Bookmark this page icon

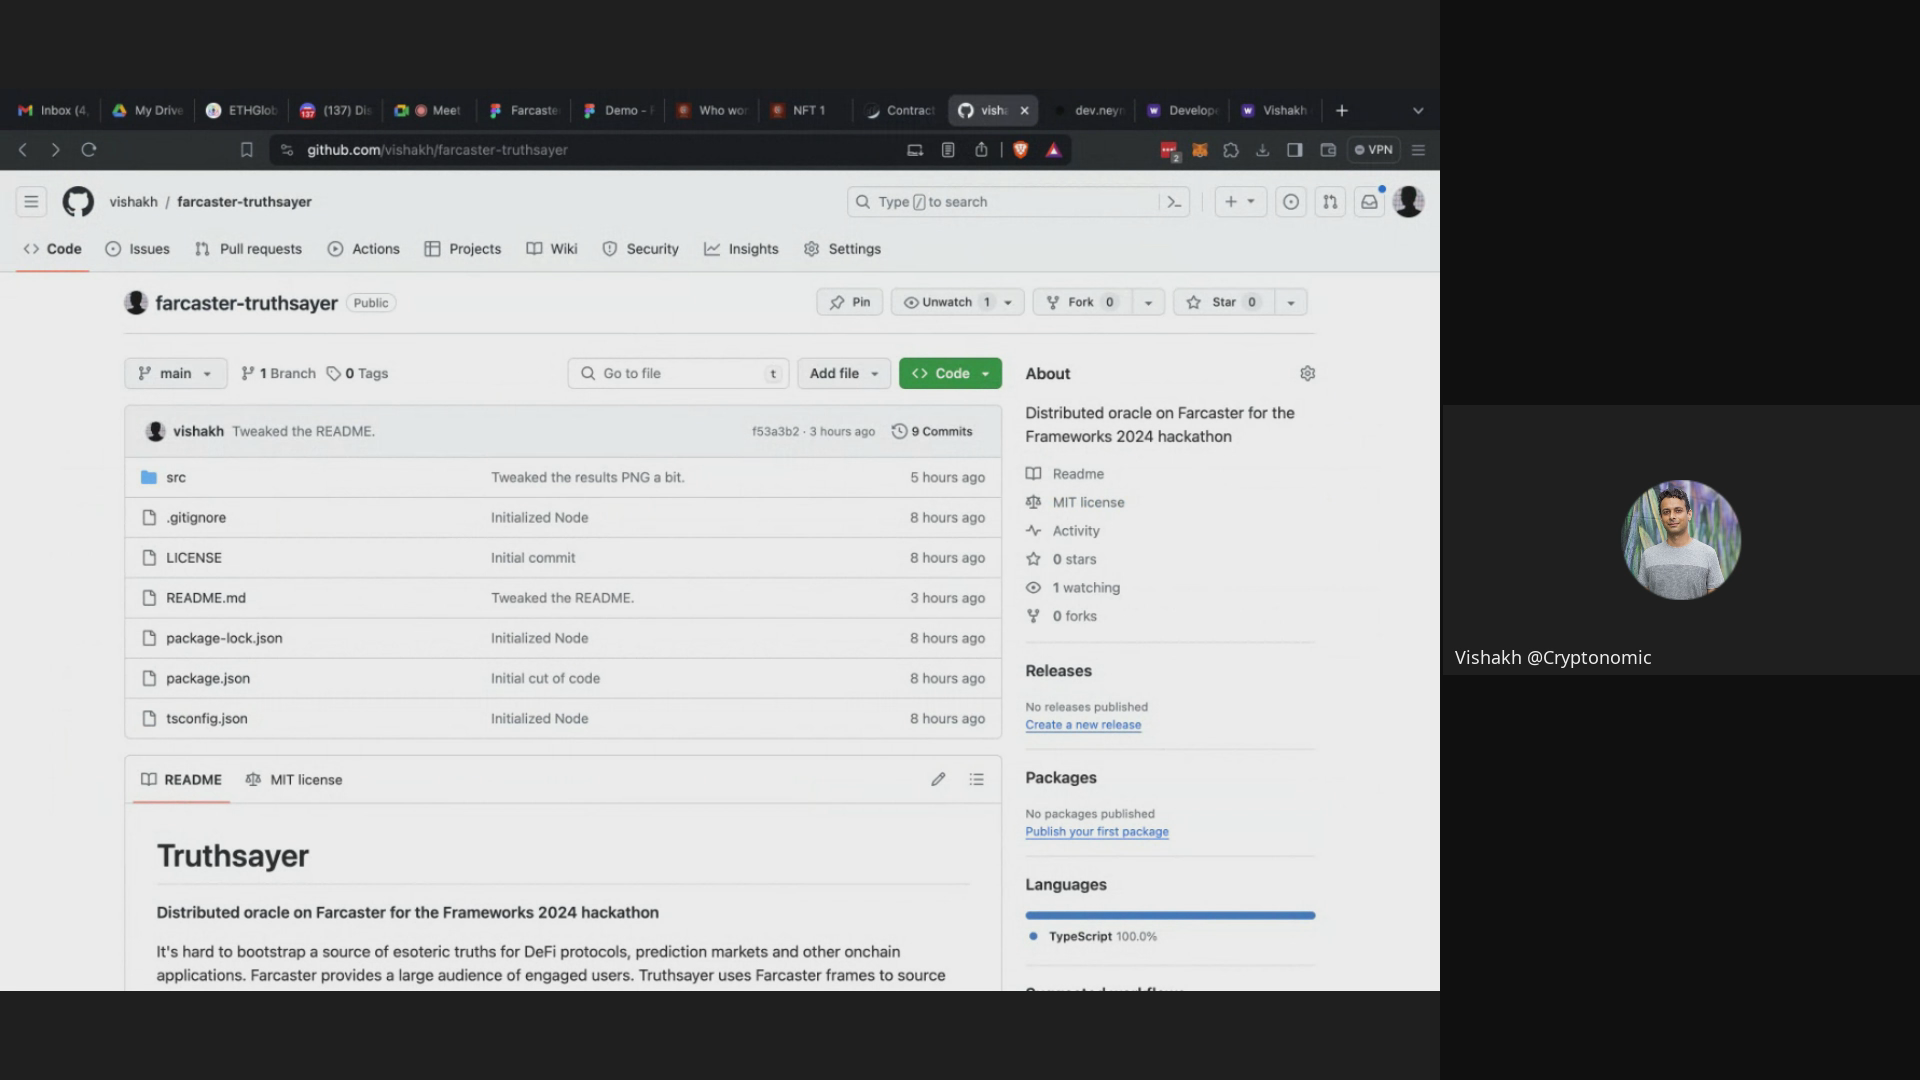[x=246, y=150]
